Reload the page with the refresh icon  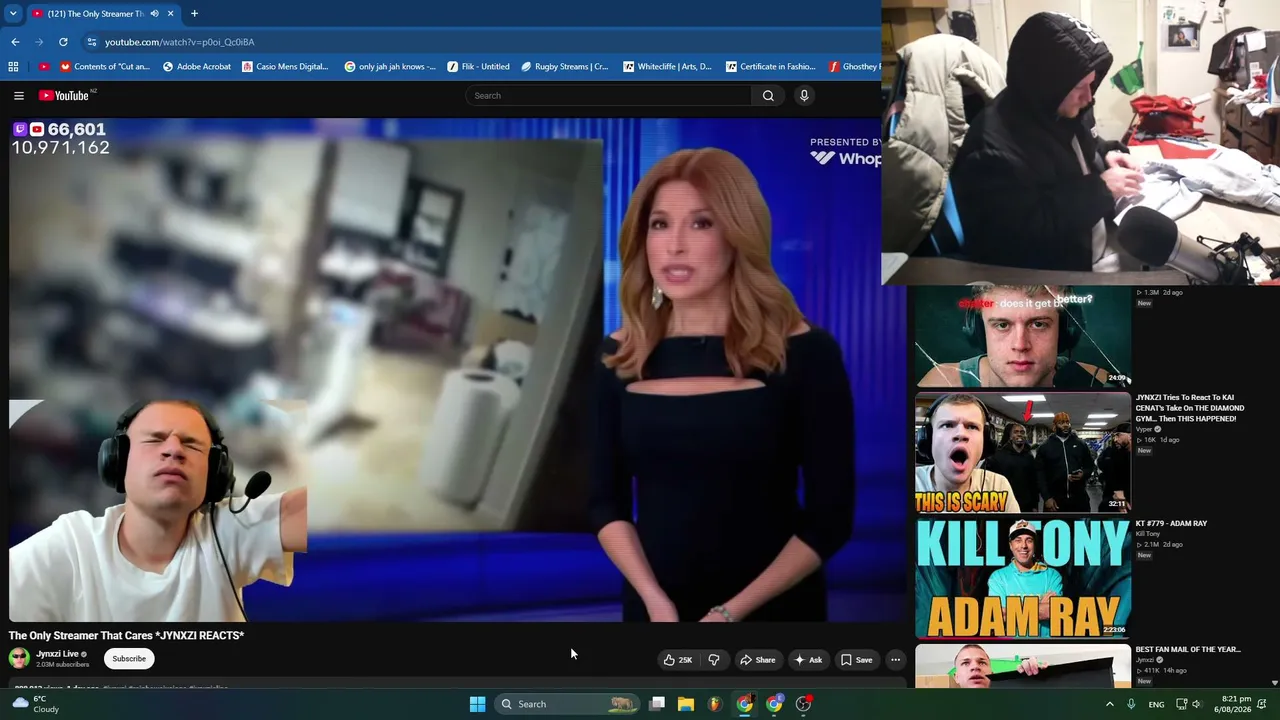[x=63, y=42]
